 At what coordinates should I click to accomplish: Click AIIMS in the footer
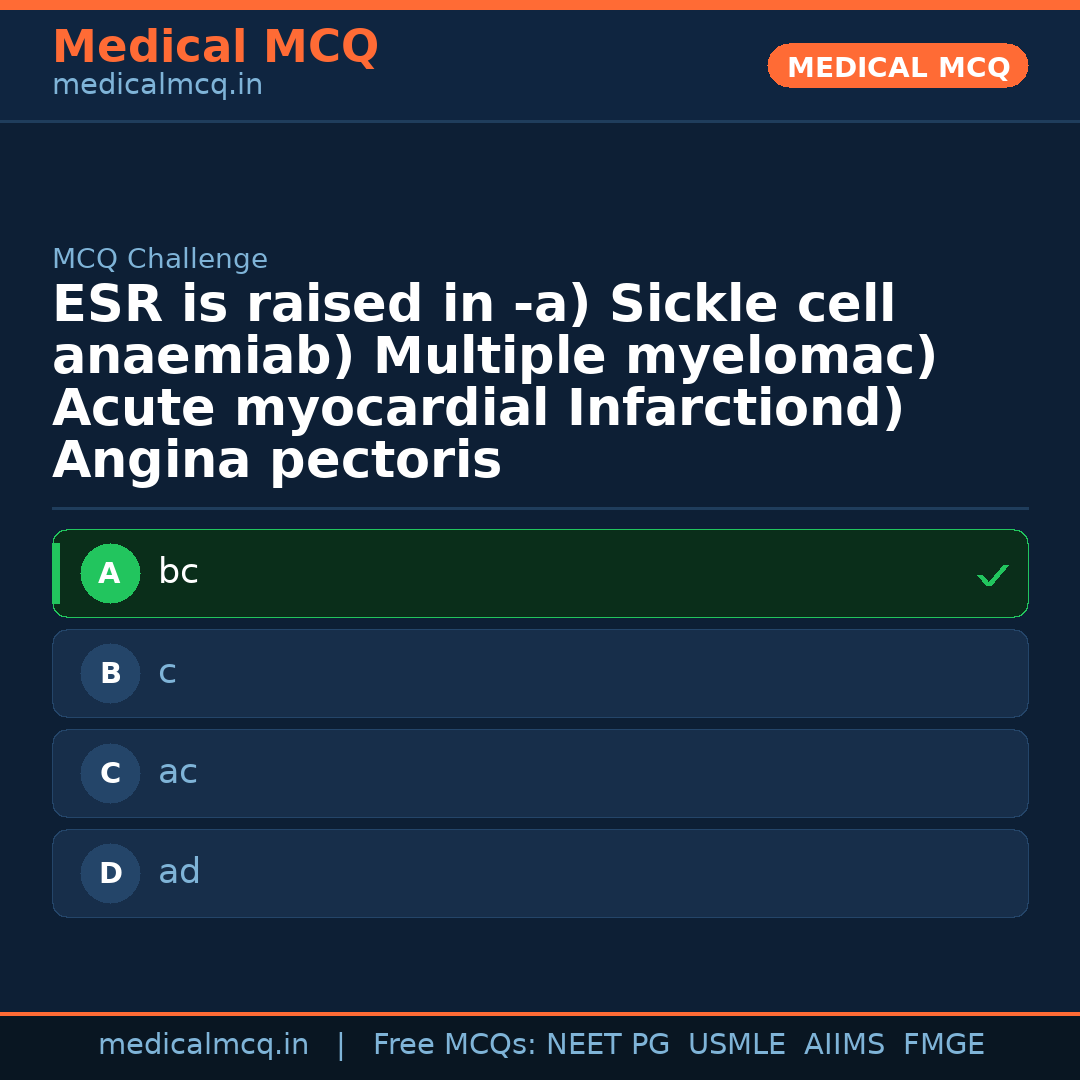coord(844,1045)
